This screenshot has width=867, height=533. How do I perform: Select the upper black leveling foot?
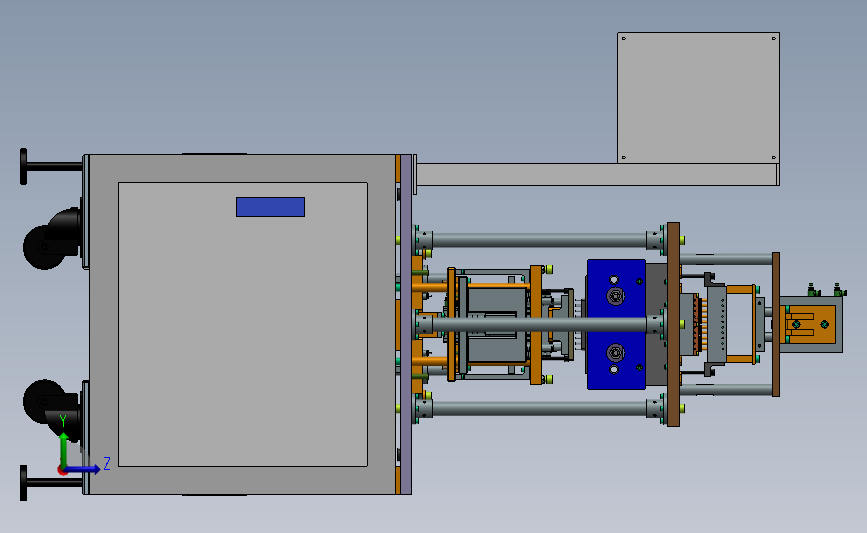[x=23, y=166]
